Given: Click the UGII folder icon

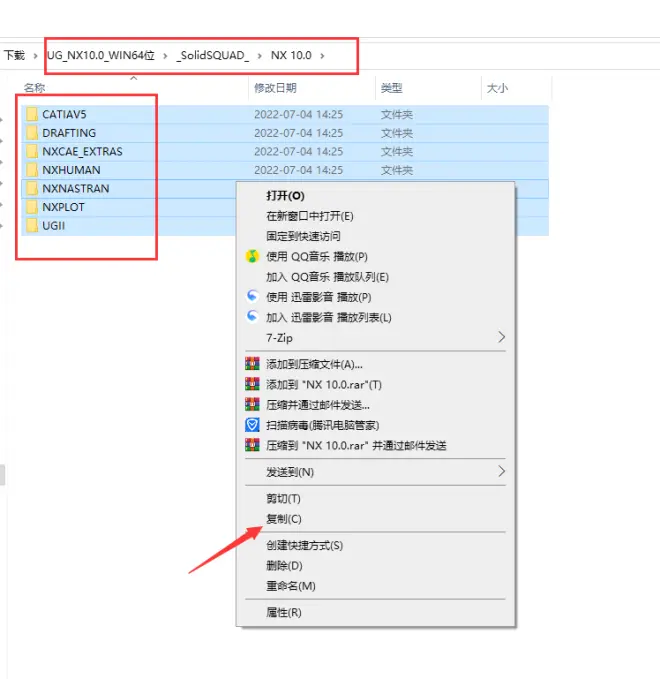Looking at the screenshot, I should coord(32,226).
